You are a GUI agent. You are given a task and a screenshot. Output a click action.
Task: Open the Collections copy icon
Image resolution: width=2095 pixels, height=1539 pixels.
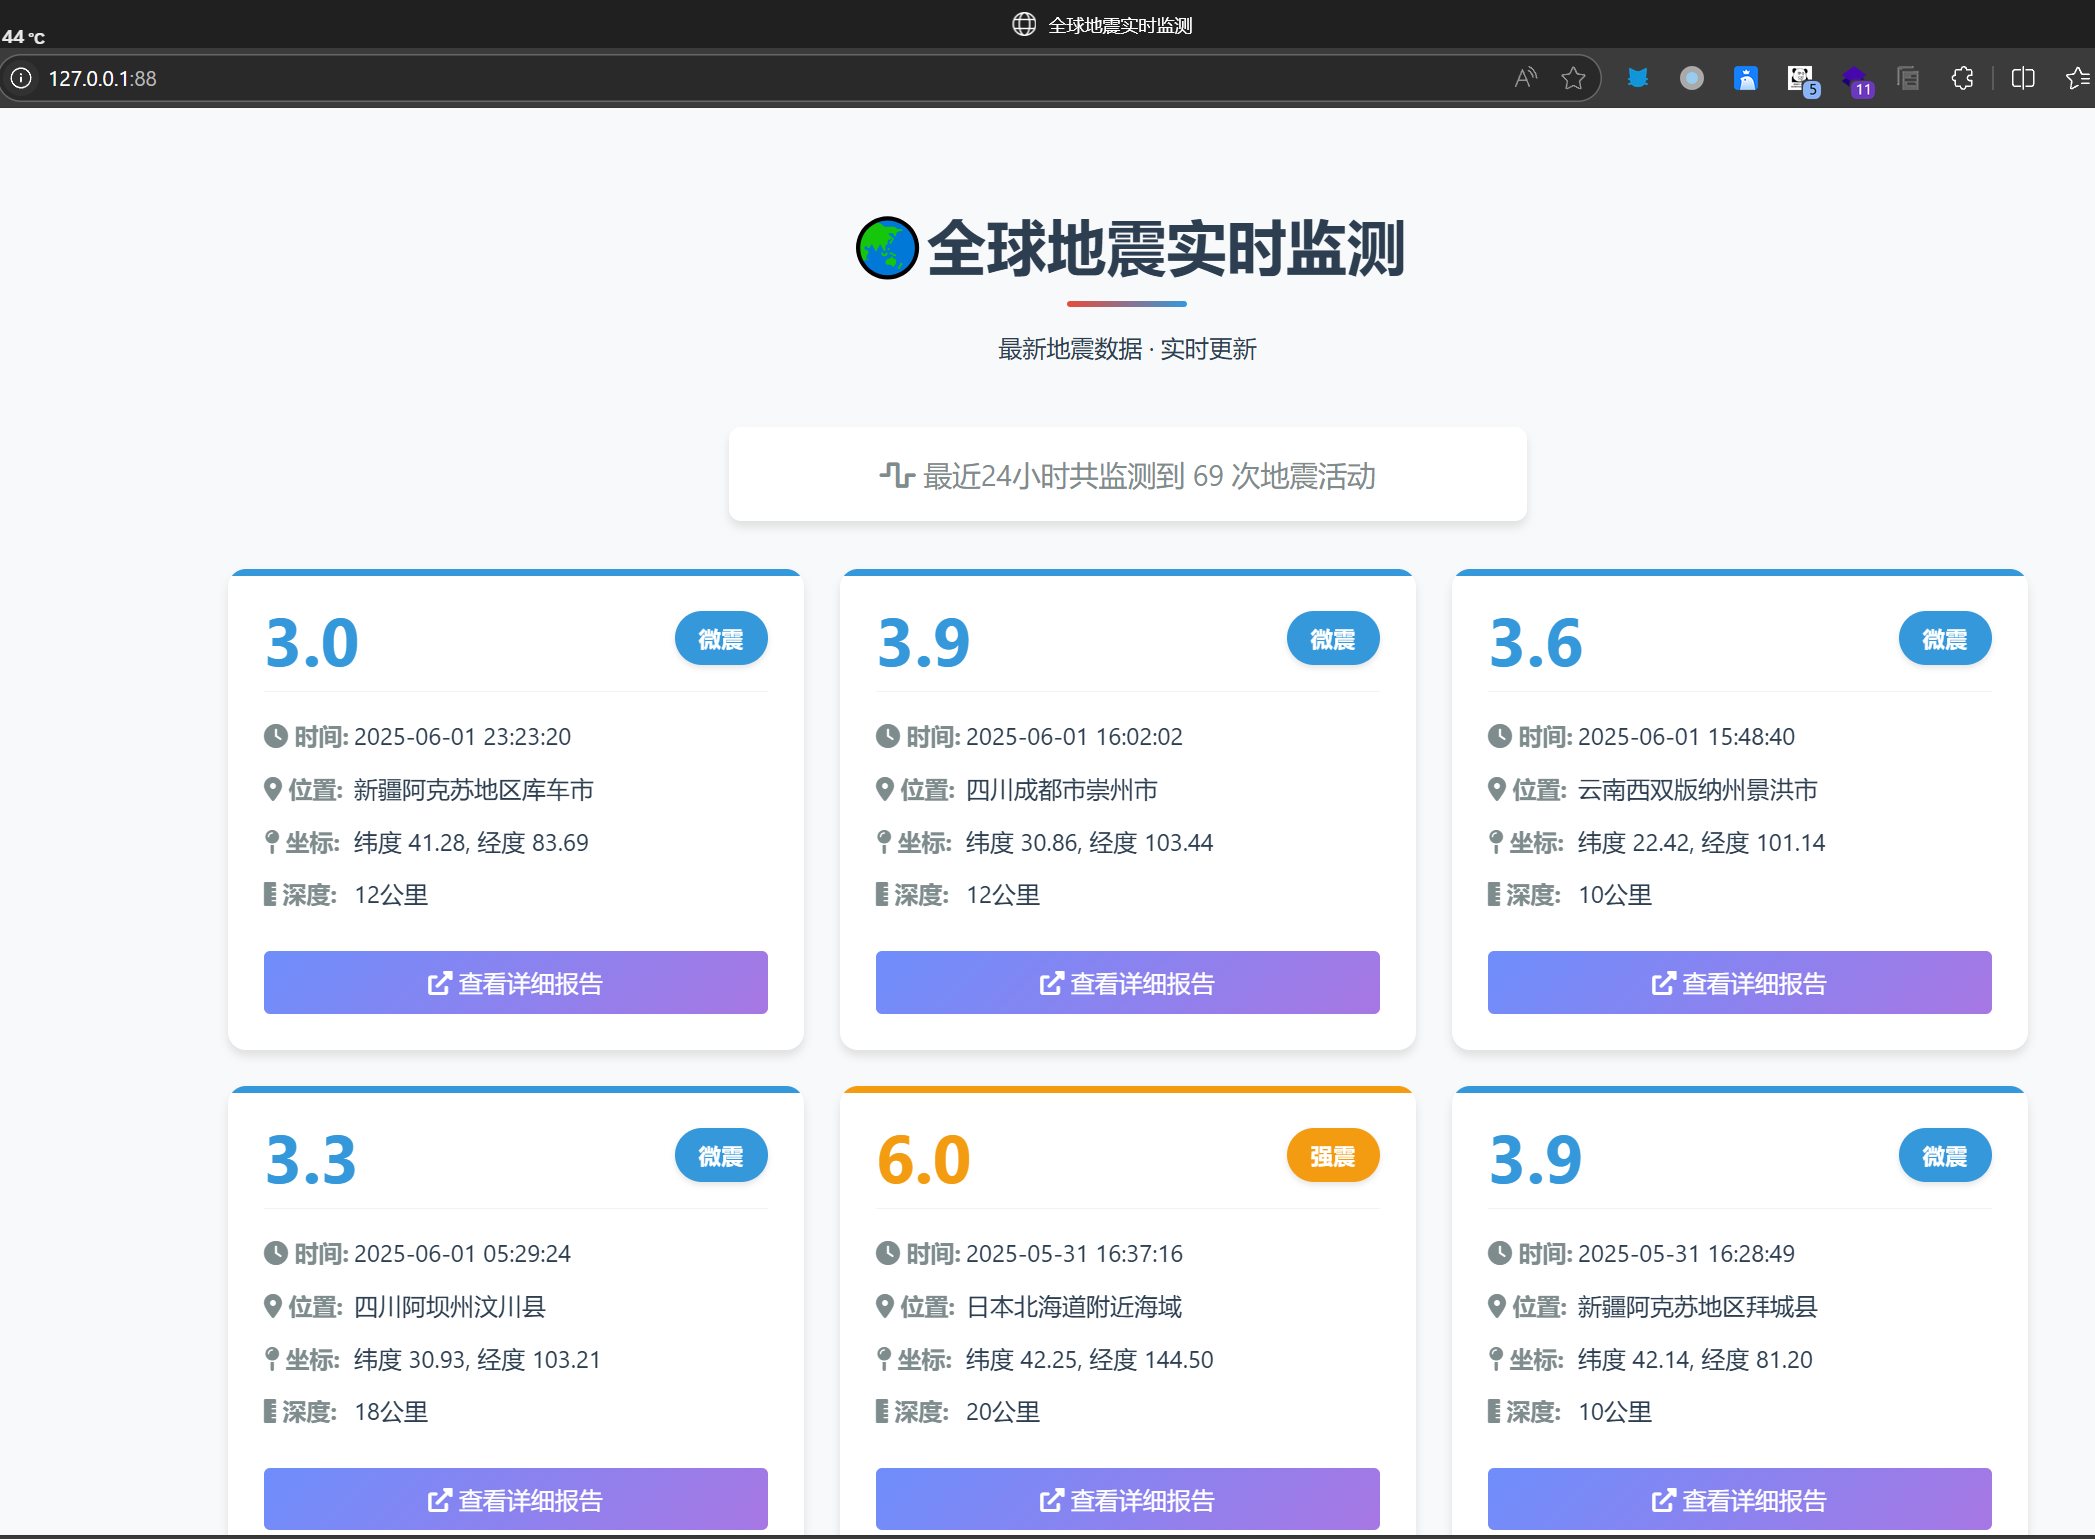[1908, 78]
